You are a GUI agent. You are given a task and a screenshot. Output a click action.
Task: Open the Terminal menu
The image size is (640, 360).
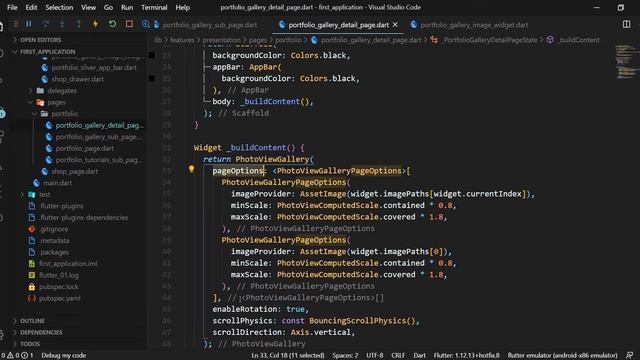point(154,7)
